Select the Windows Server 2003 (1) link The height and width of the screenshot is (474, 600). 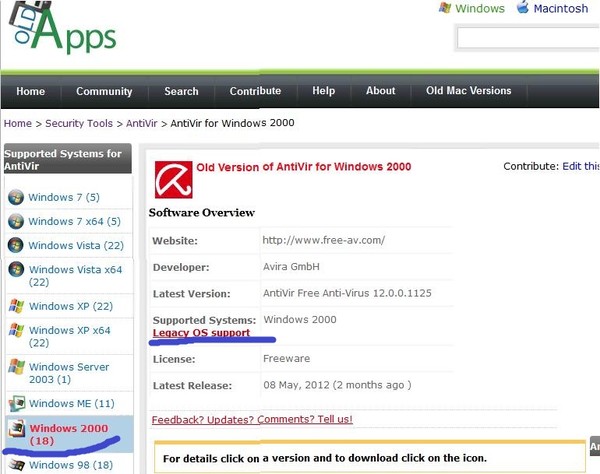coord(69,373)
